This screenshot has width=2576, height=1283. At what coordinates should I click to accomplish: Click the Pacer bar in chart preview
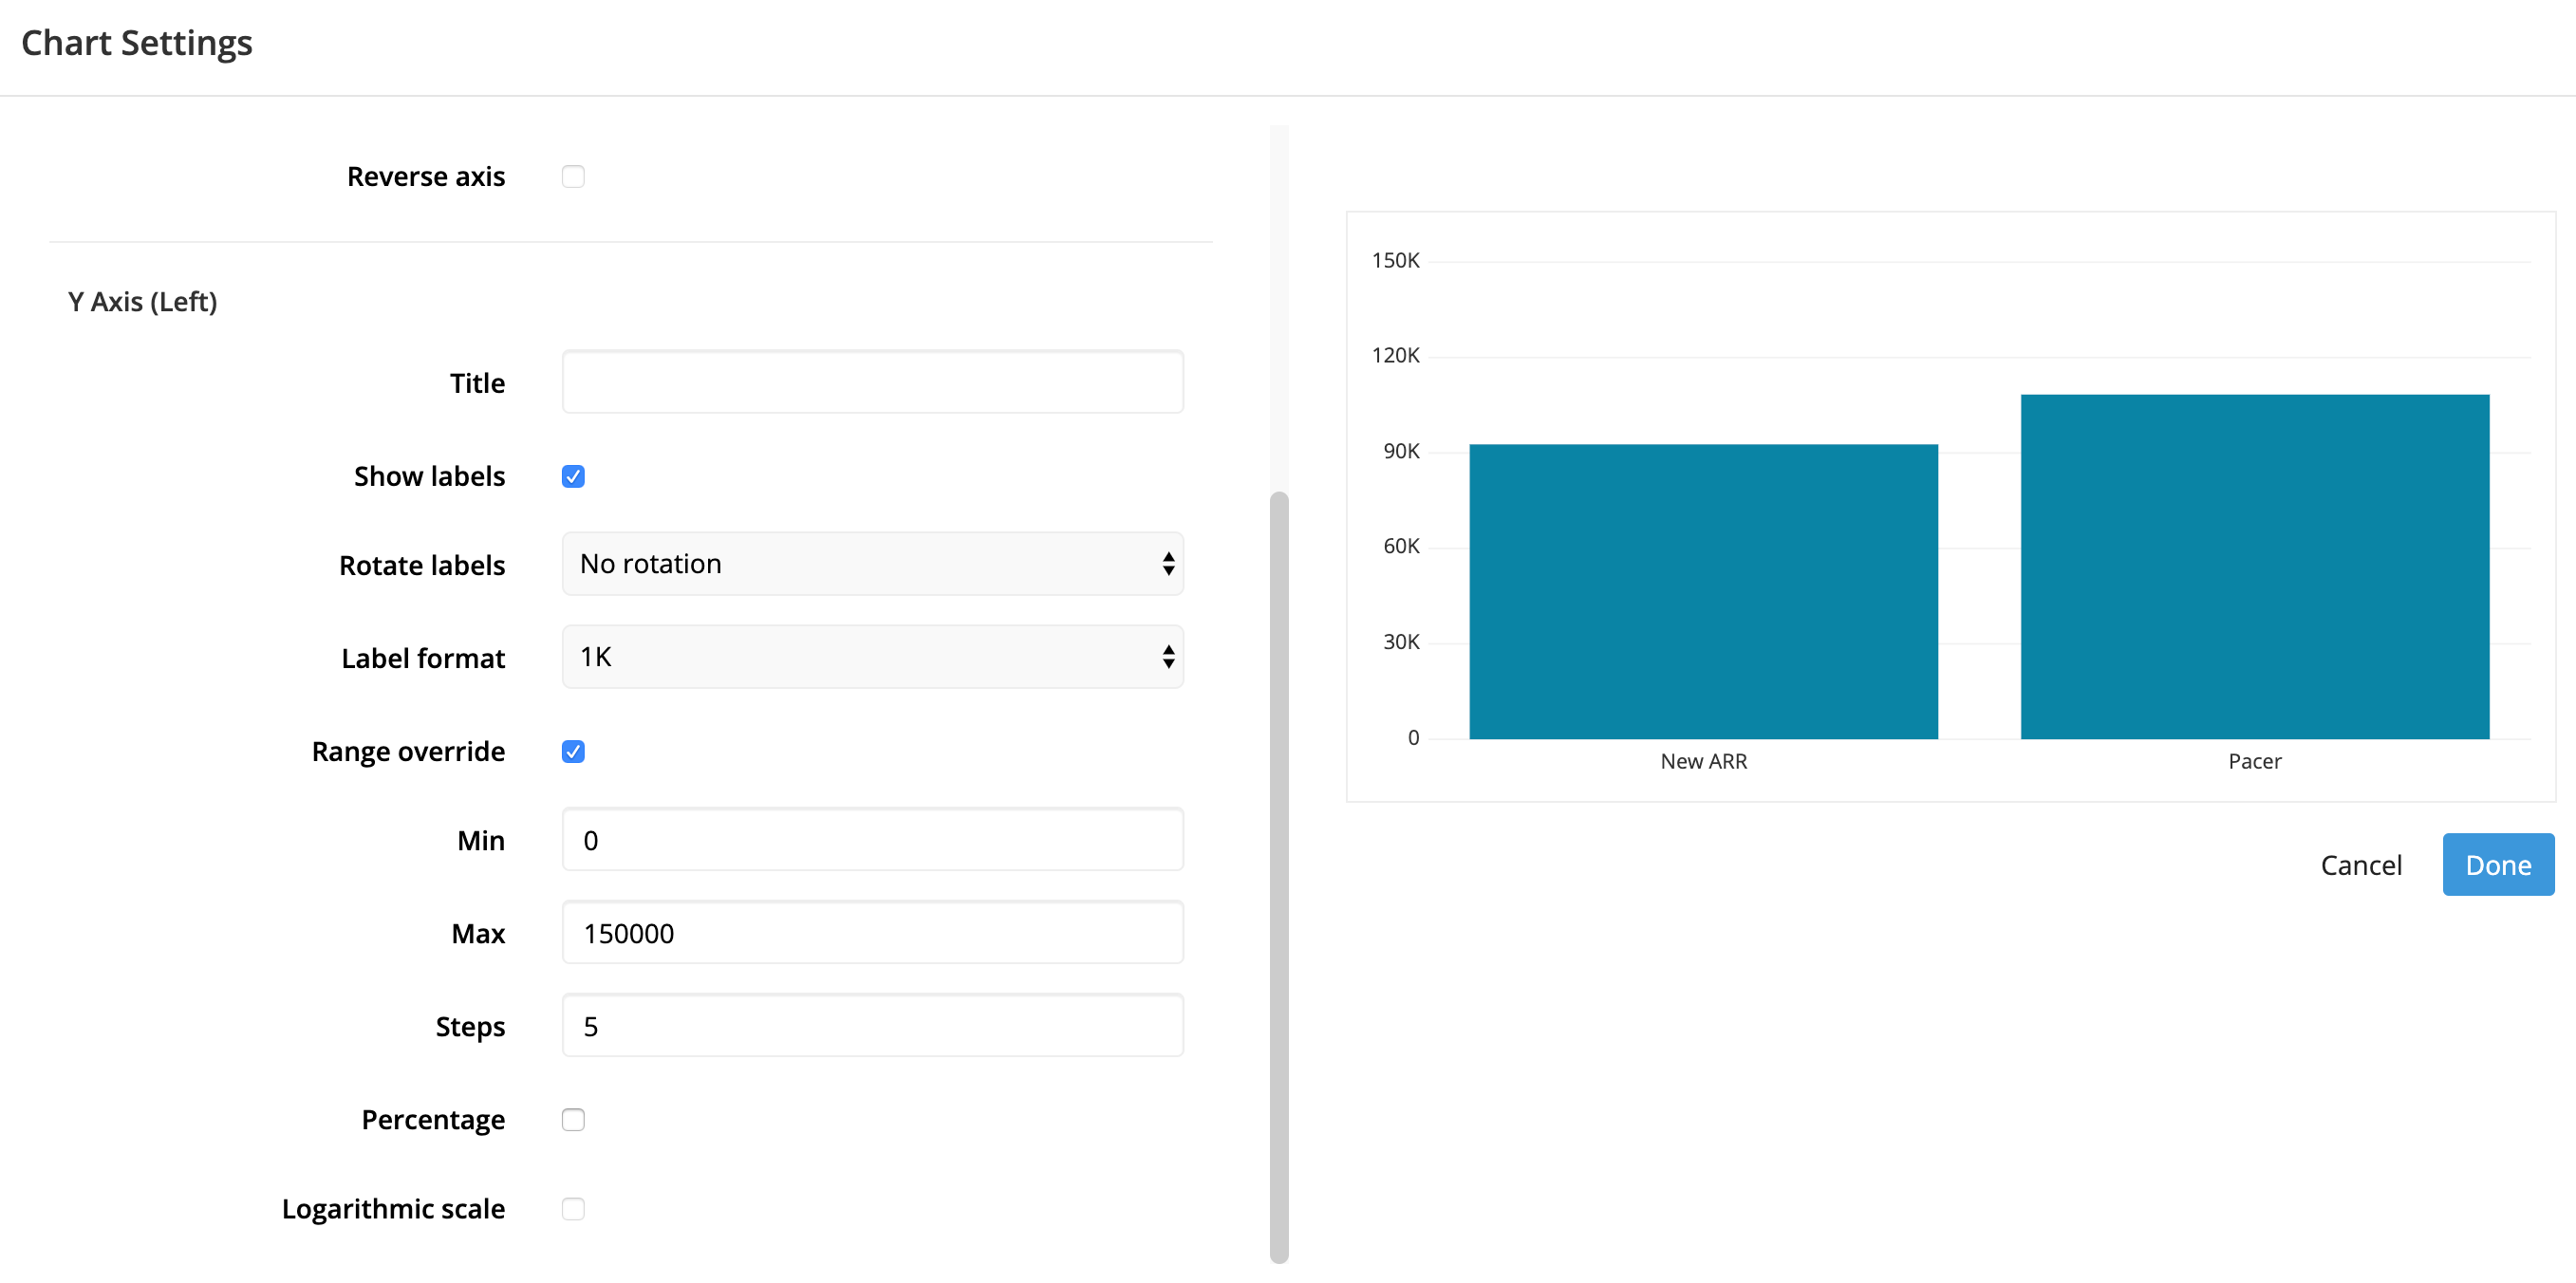click(x=2255, y=567)
